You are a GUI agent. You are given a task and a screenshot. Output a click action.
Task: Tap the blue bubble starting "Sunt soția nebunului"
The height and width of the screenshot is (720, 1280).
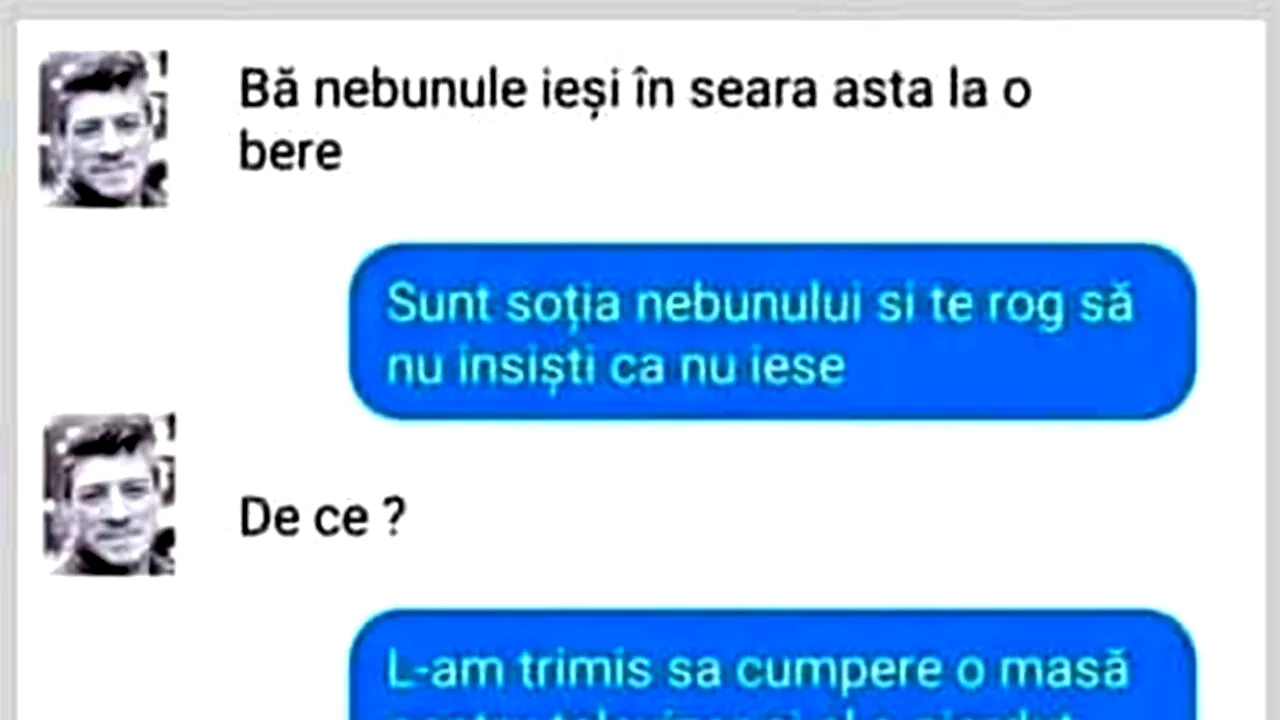[772, 331]
